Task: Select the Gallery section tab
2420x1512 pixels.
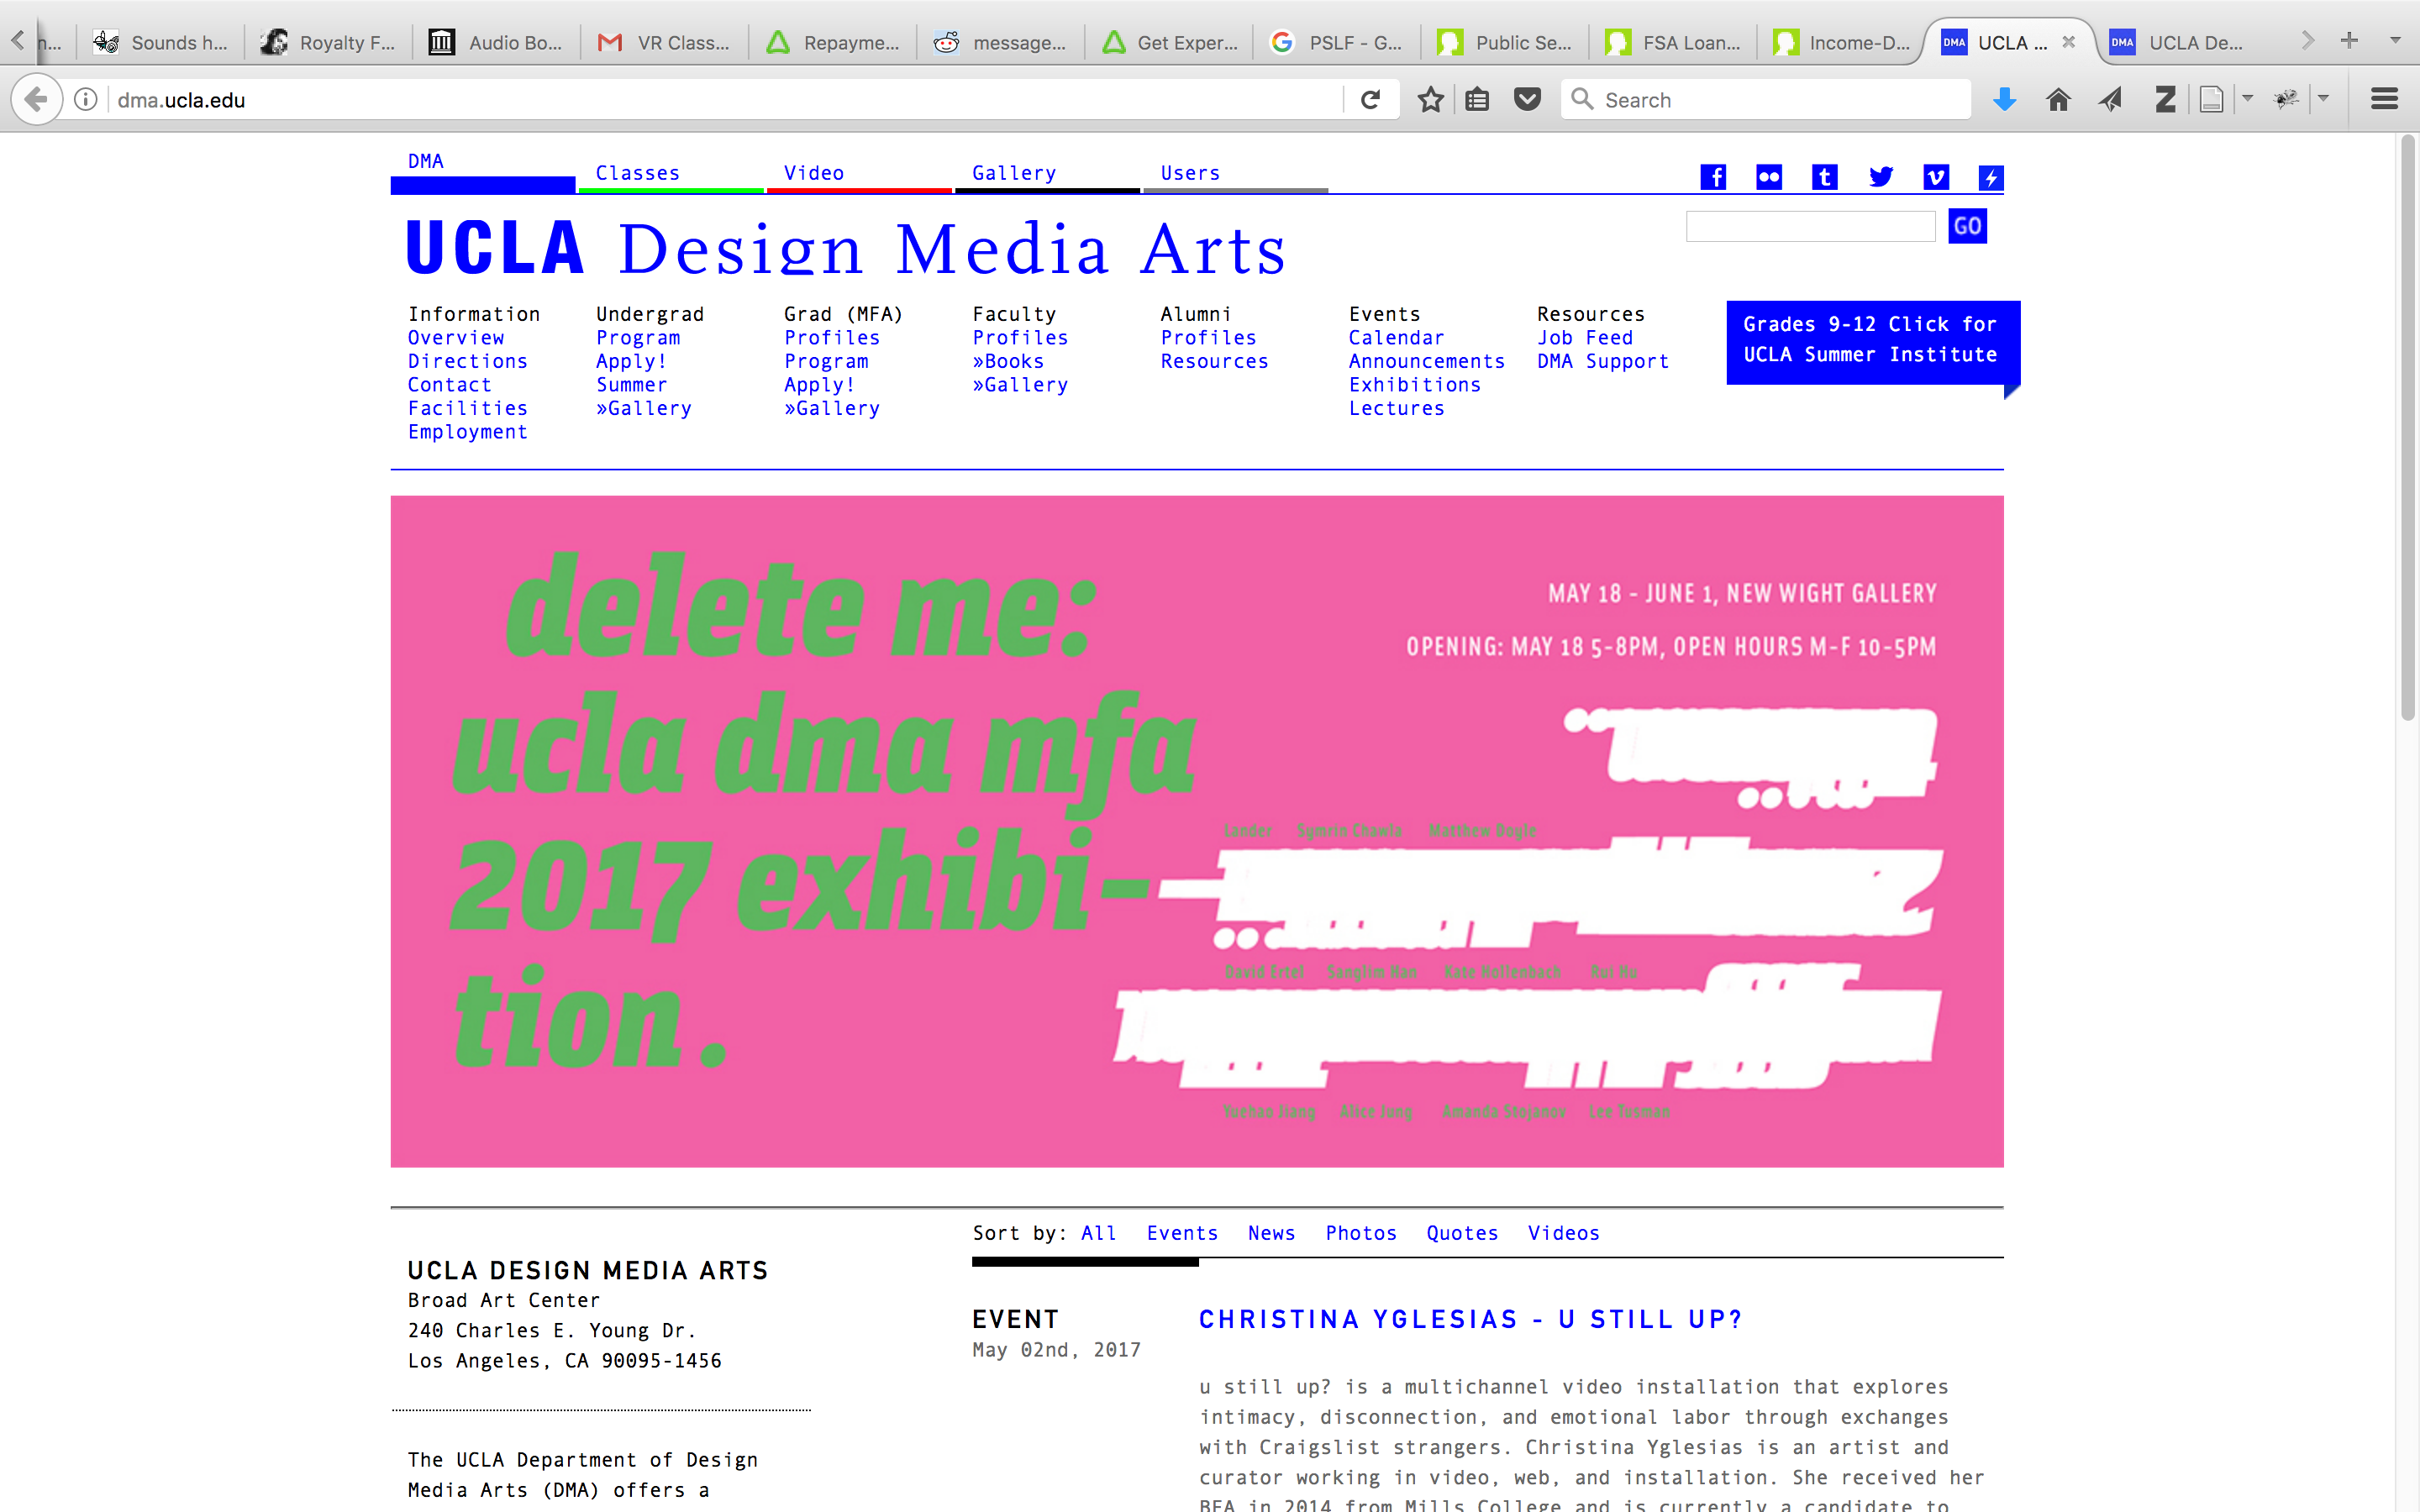Action: tap(1014, 173)
